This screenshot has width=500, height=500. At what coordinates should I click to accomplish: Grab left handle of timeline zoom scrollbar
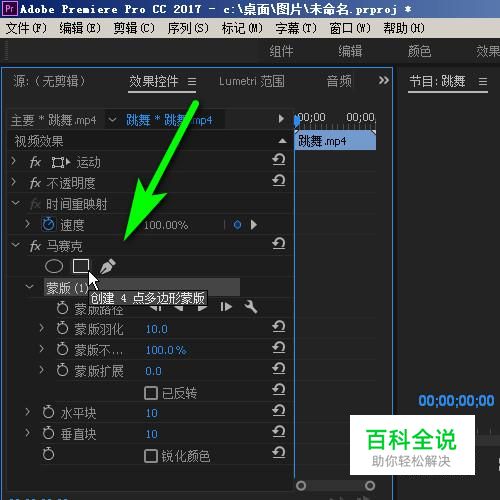(301, 486)
